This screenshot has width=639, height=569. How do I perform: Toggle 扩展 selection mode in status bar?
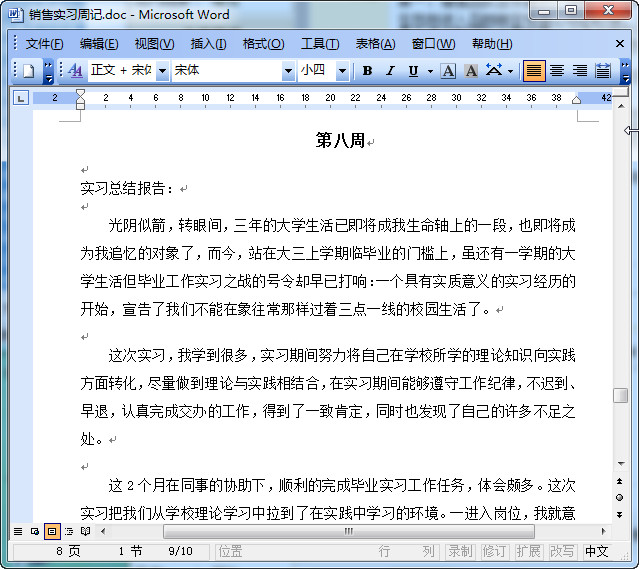(x=528, y=551)
